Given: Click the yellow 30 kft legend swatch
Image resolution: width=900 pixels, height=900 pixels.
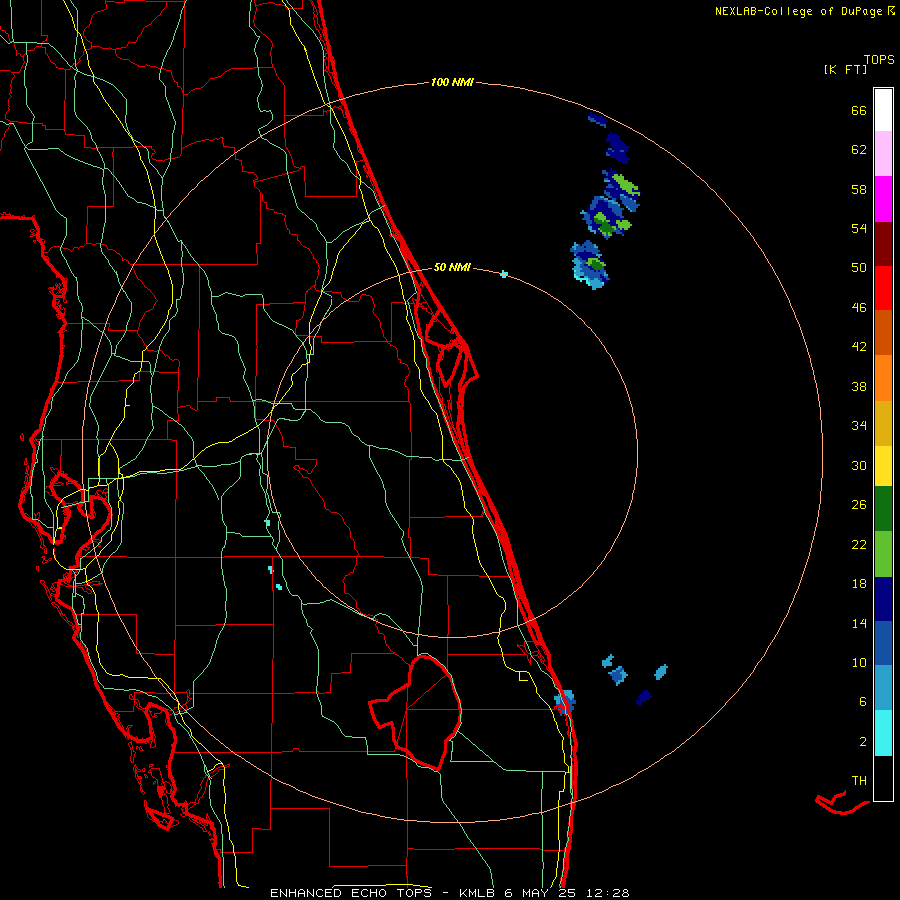Looking at the screenshot, I should point(883,466).
